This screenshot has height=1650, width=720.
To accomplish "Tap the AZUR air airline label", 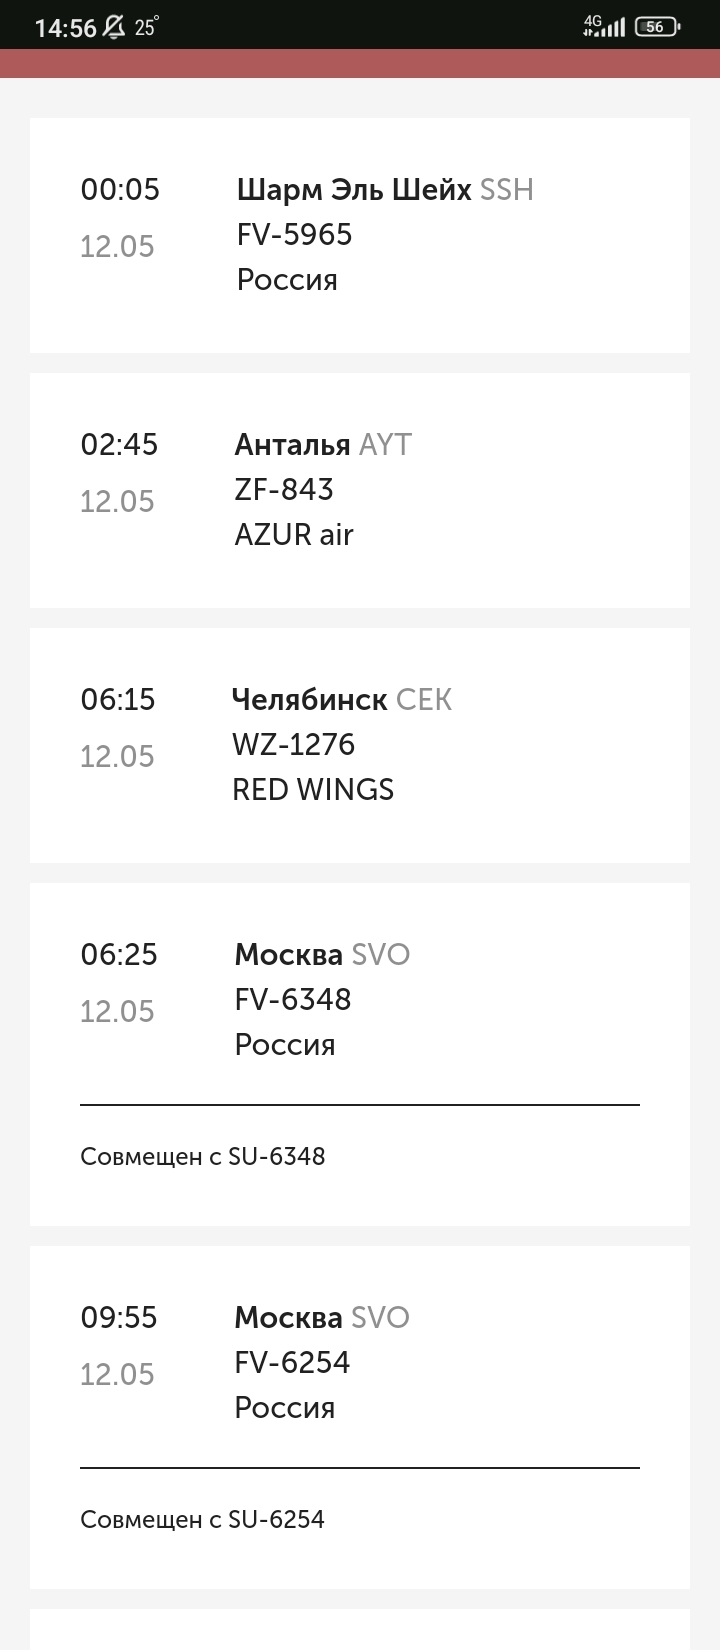I will (294, 535).
